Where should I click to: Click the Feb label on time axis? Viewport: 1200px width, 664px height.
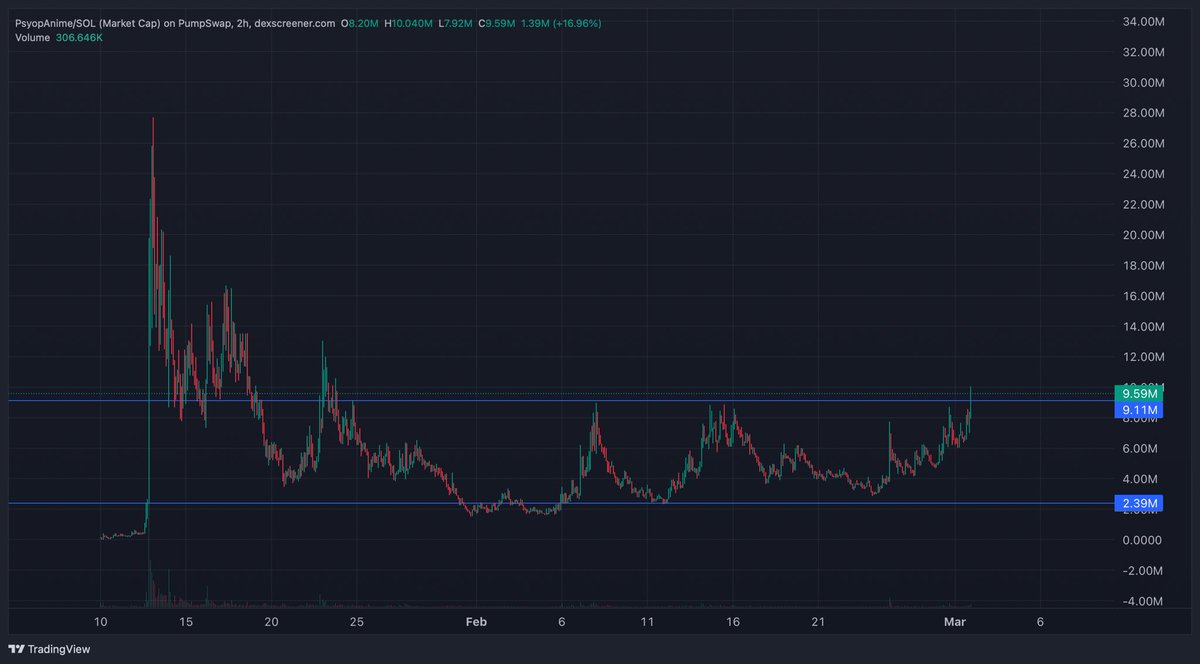click(x=476, y=621)
